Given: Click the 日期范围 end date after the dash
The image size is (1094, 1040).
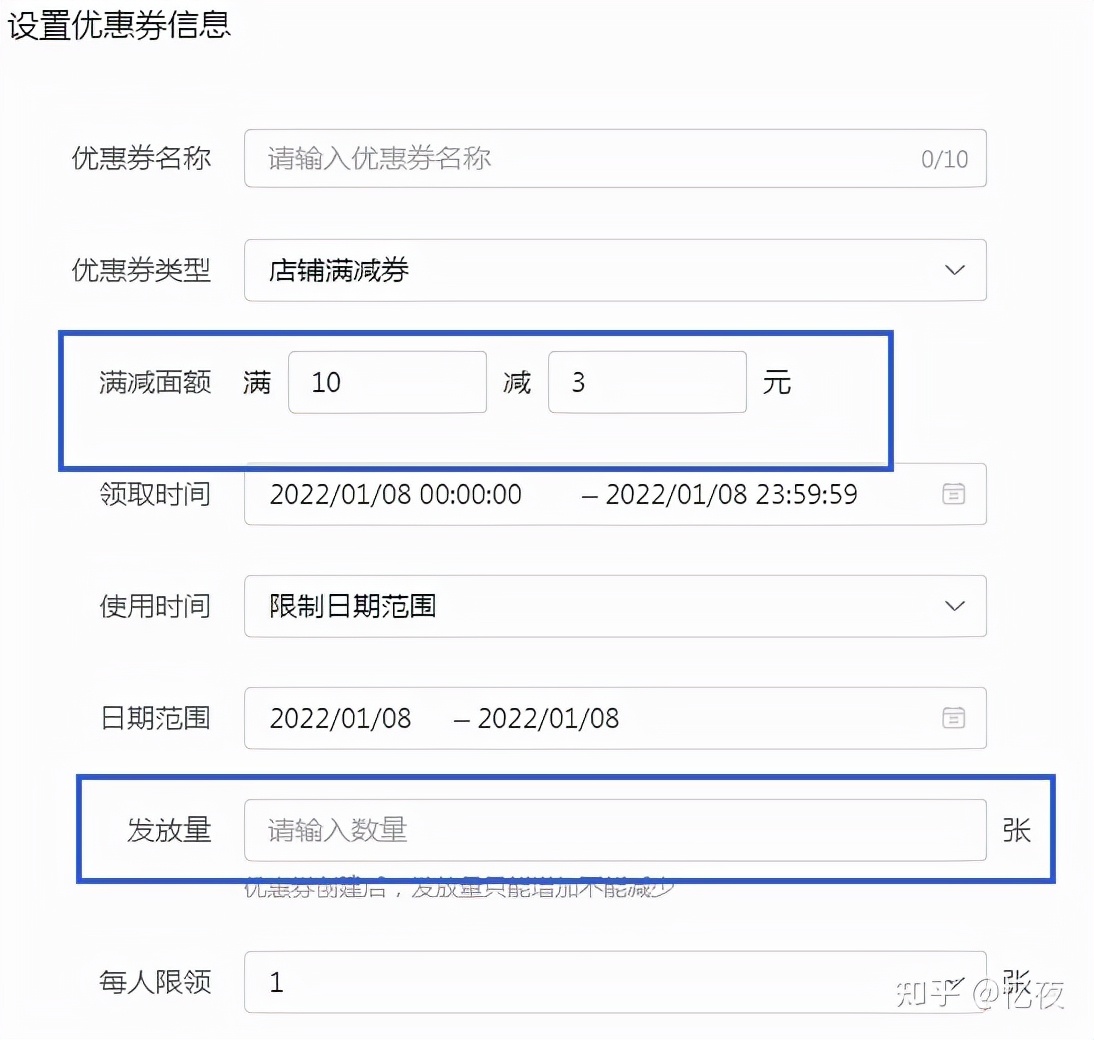Looking at the screenshot, I should tap(548, 718).
